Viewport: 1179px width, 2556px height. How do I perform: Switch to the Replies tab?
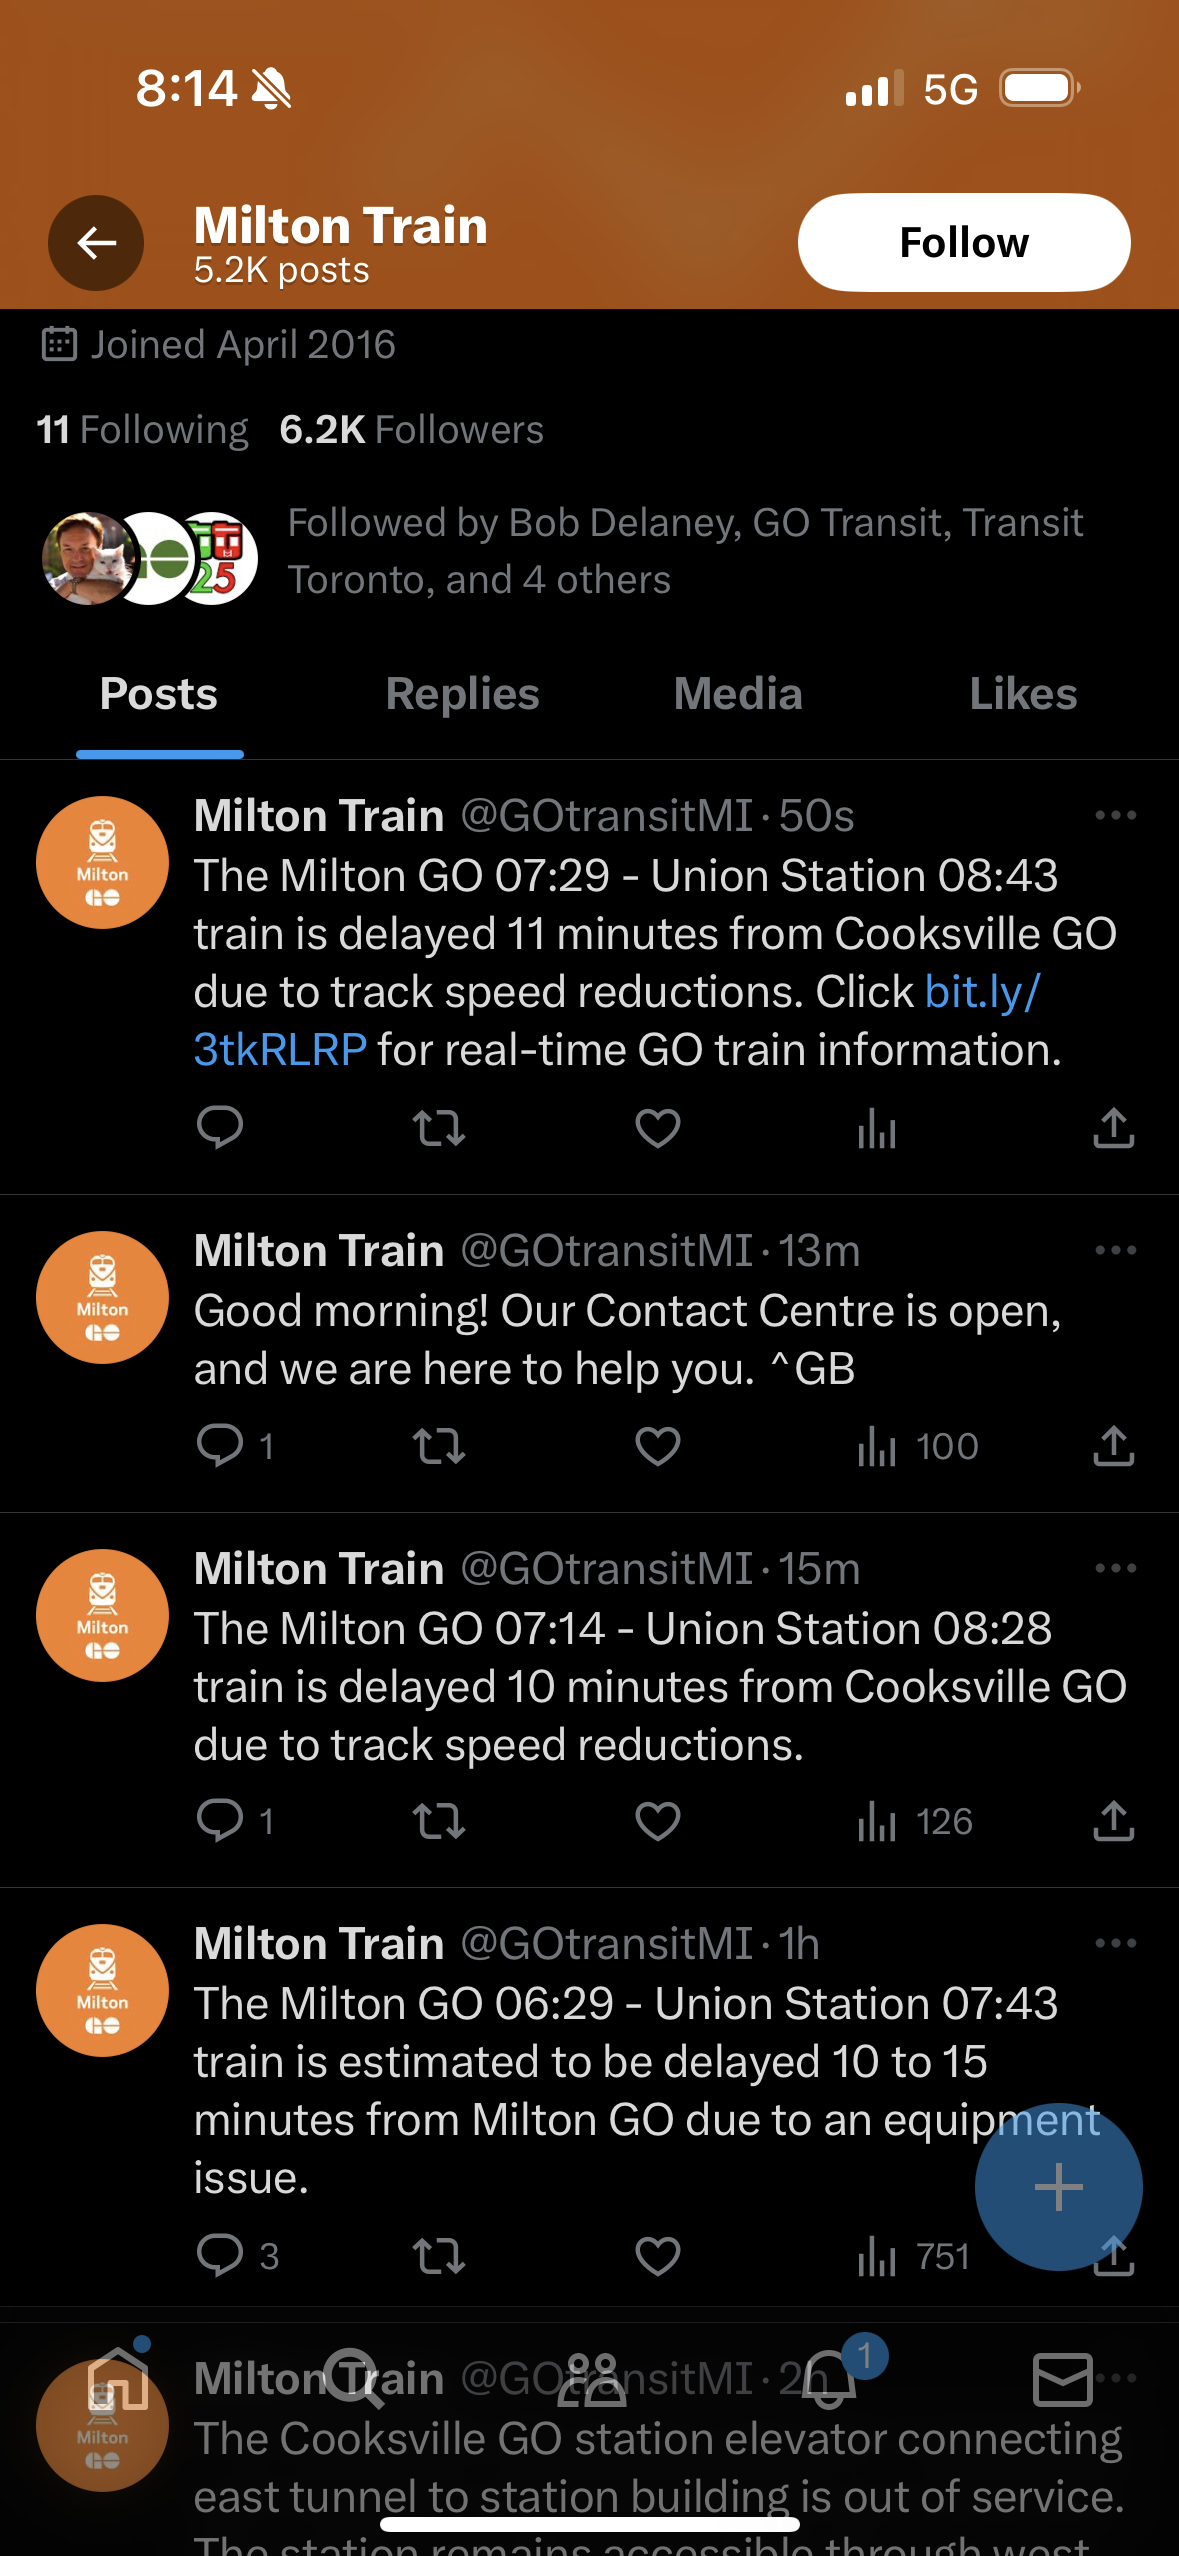click(462, 695)
